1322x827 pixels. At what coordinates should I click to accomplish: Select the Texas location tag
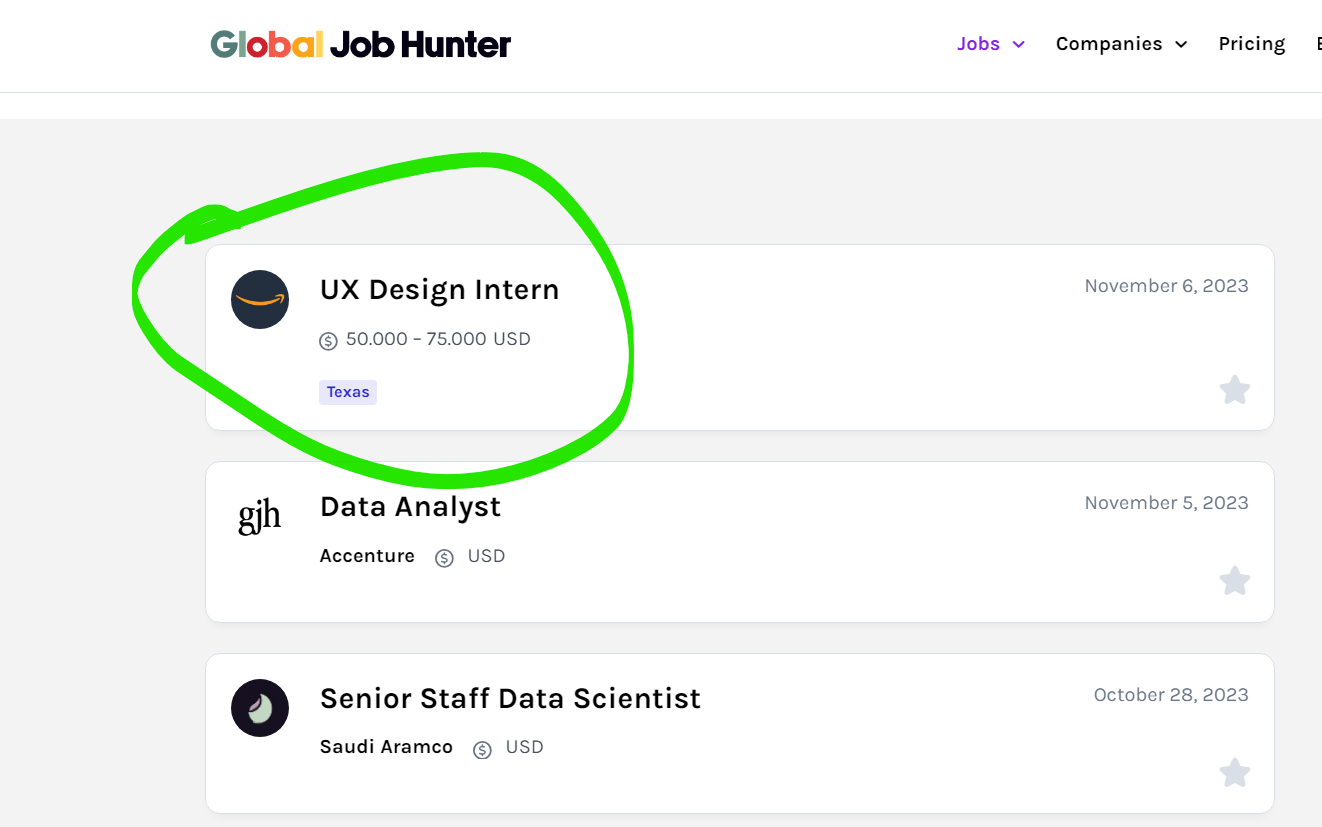(x=348, y=392)
